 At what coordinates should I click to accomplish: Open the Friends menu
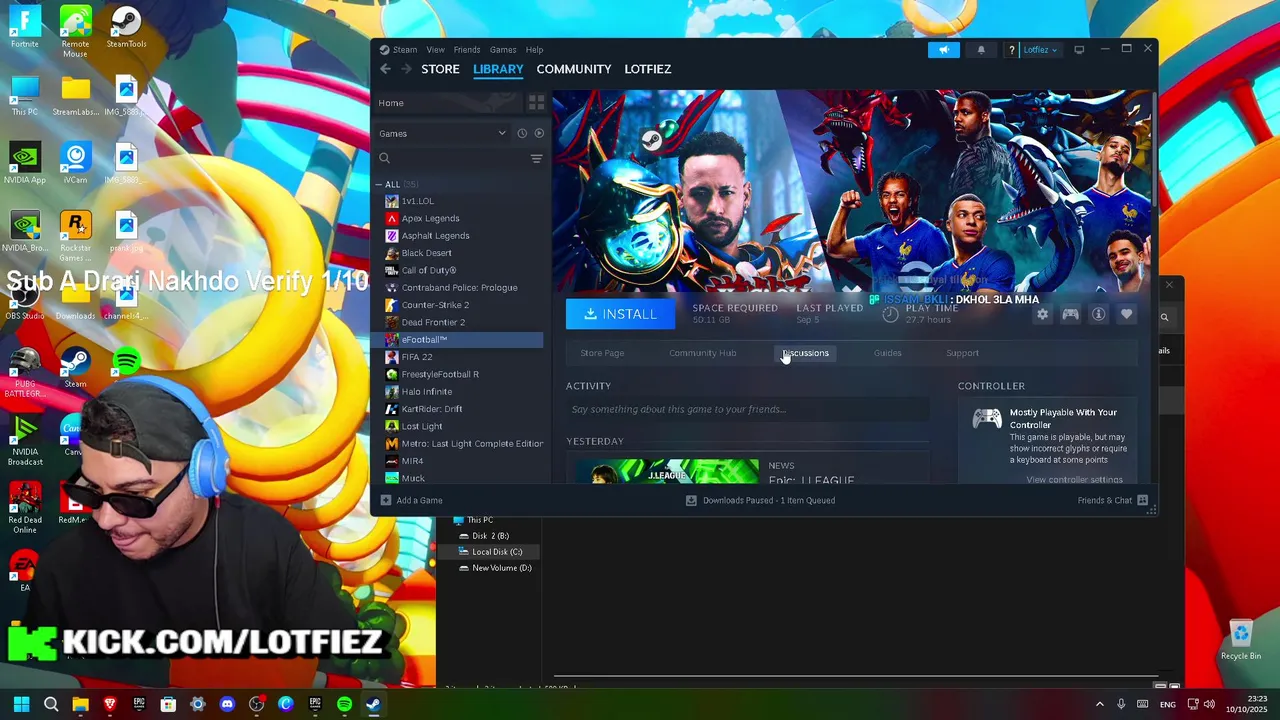point(467,50)
